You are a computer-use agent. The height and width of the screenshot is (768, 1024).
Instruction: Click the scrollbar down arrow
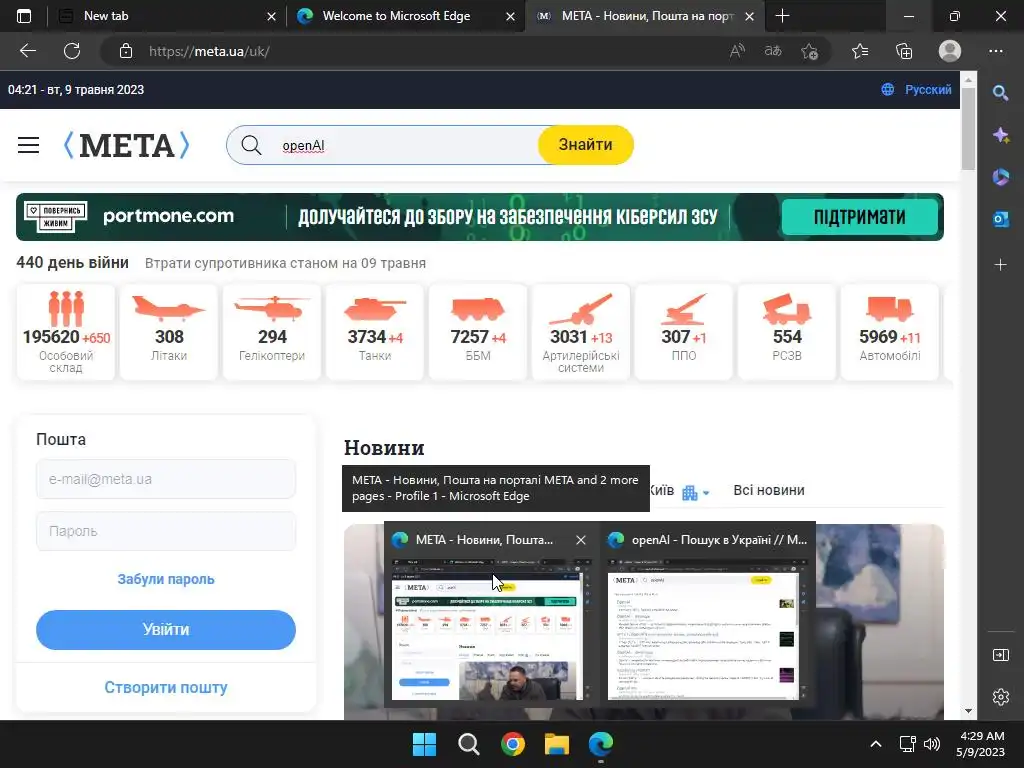click(968, 711)
